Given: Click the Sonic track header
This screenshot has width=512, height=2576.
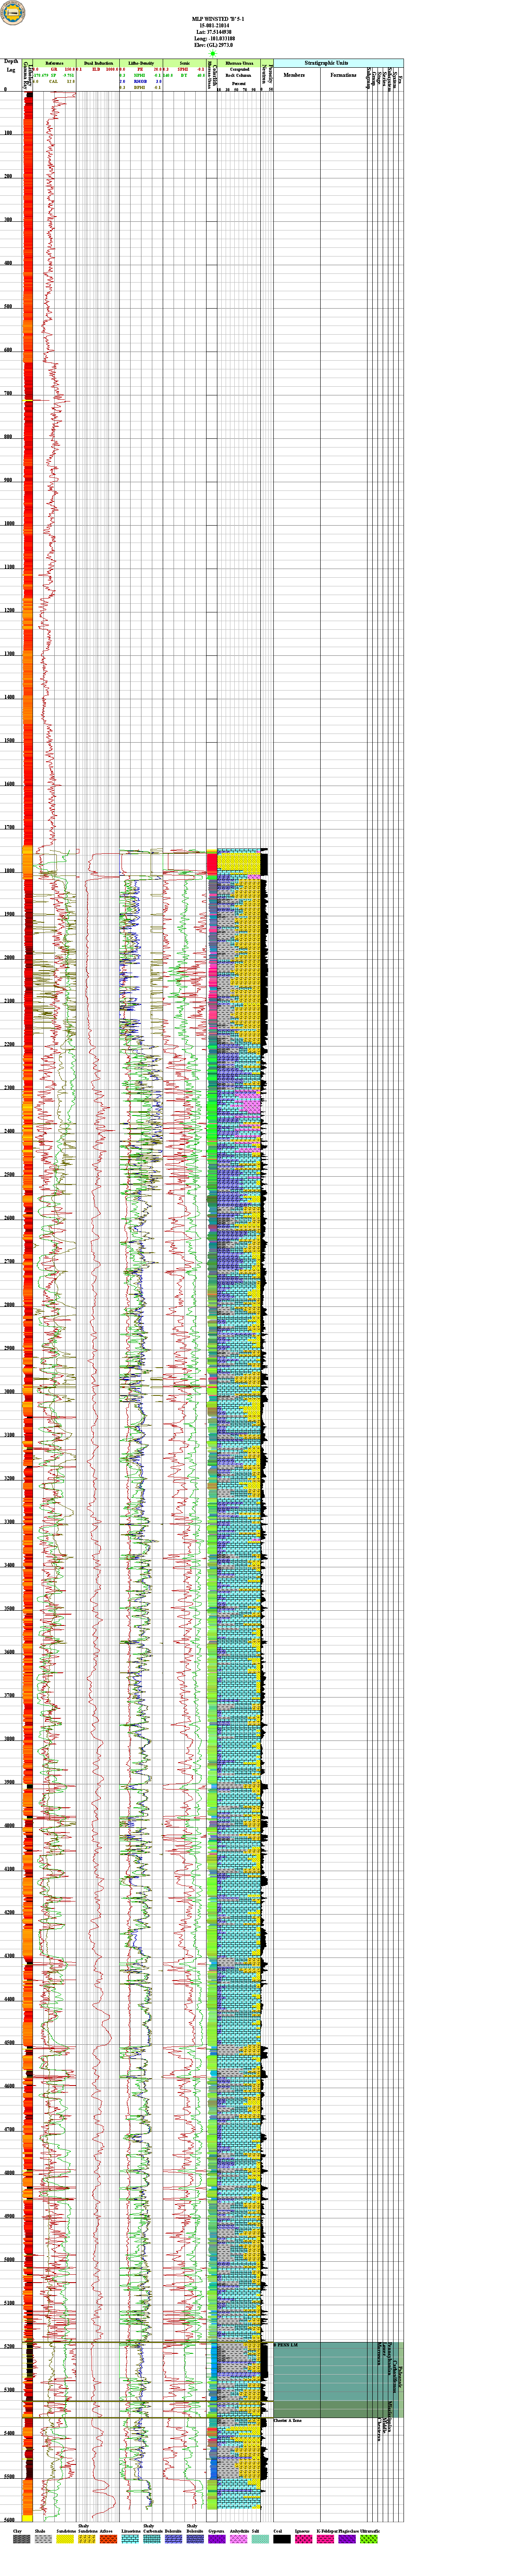Looking at the screenshot, I should [x=185, y=62].
